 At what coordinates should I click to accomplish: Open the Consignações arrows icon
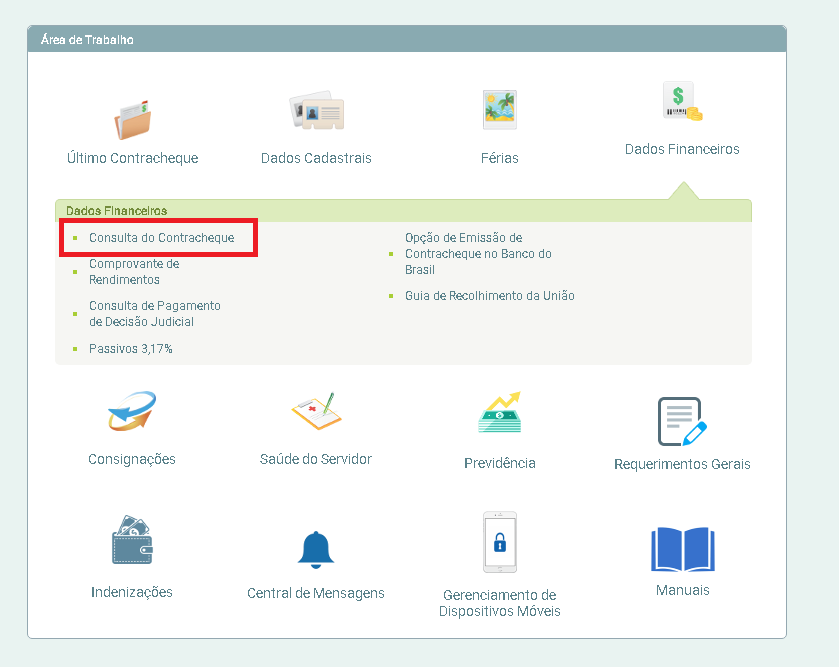(x=132, y=412)
